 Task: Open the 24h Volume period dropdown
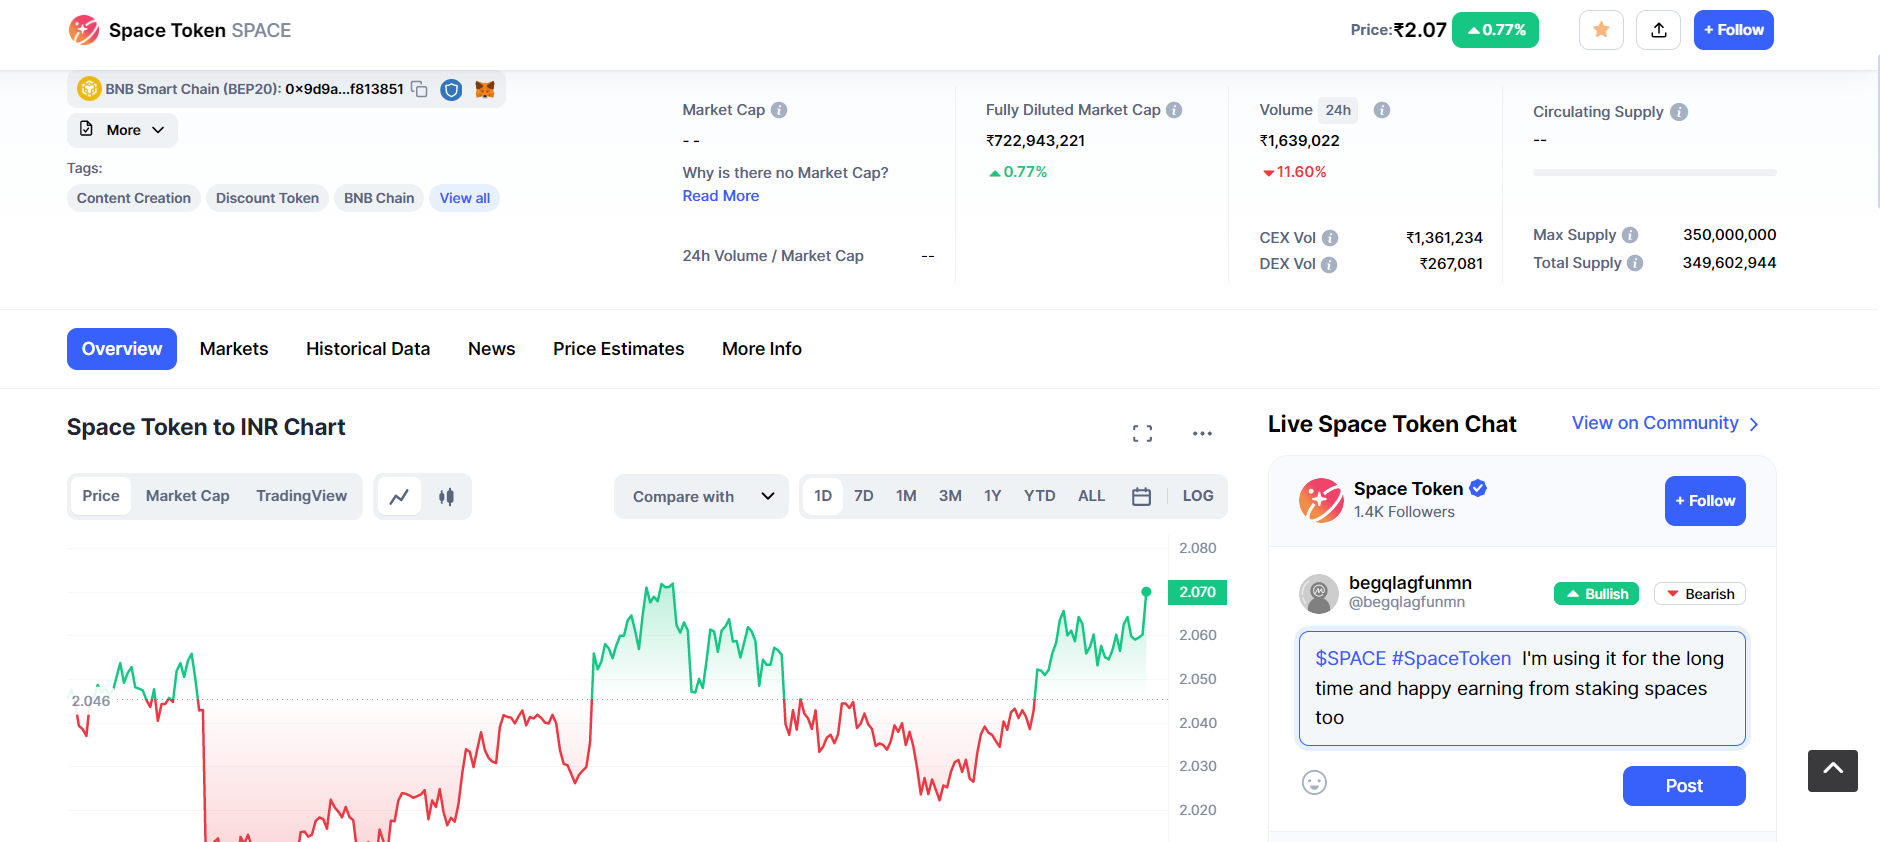pyautogui.click(x=1338, y=110)
